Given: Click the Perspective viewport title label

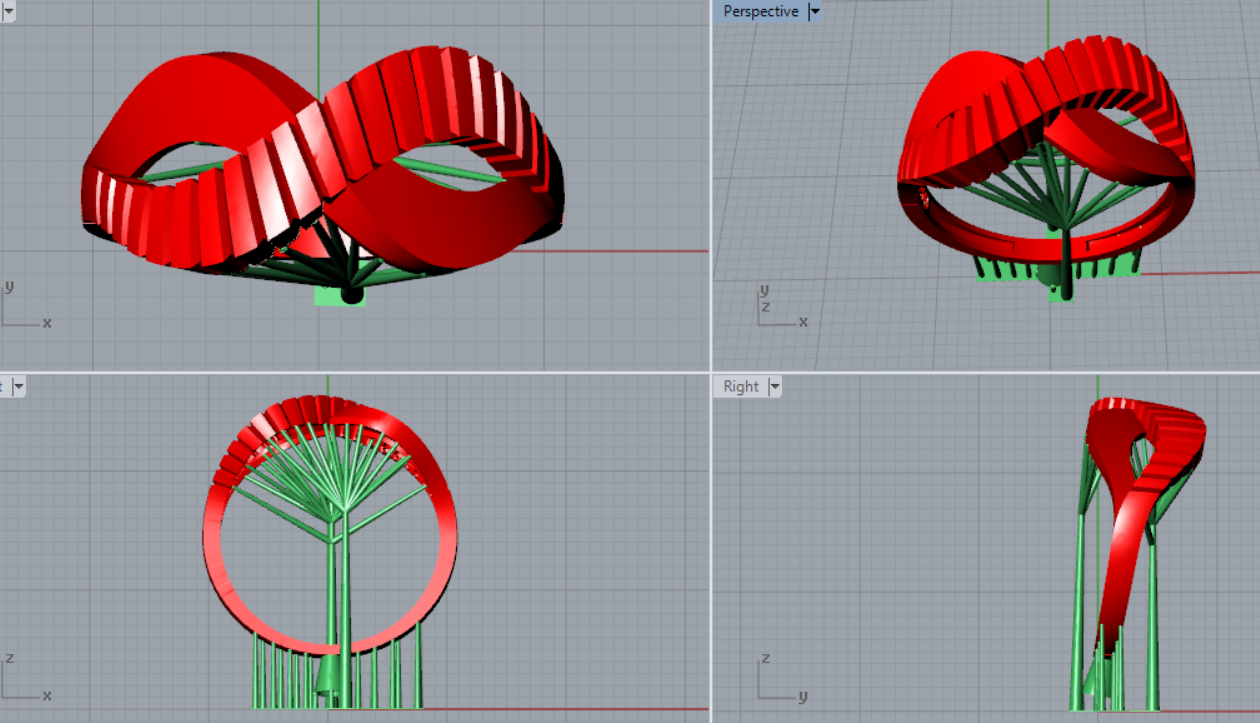Looking at the screenshot, I should coord(761,12).
